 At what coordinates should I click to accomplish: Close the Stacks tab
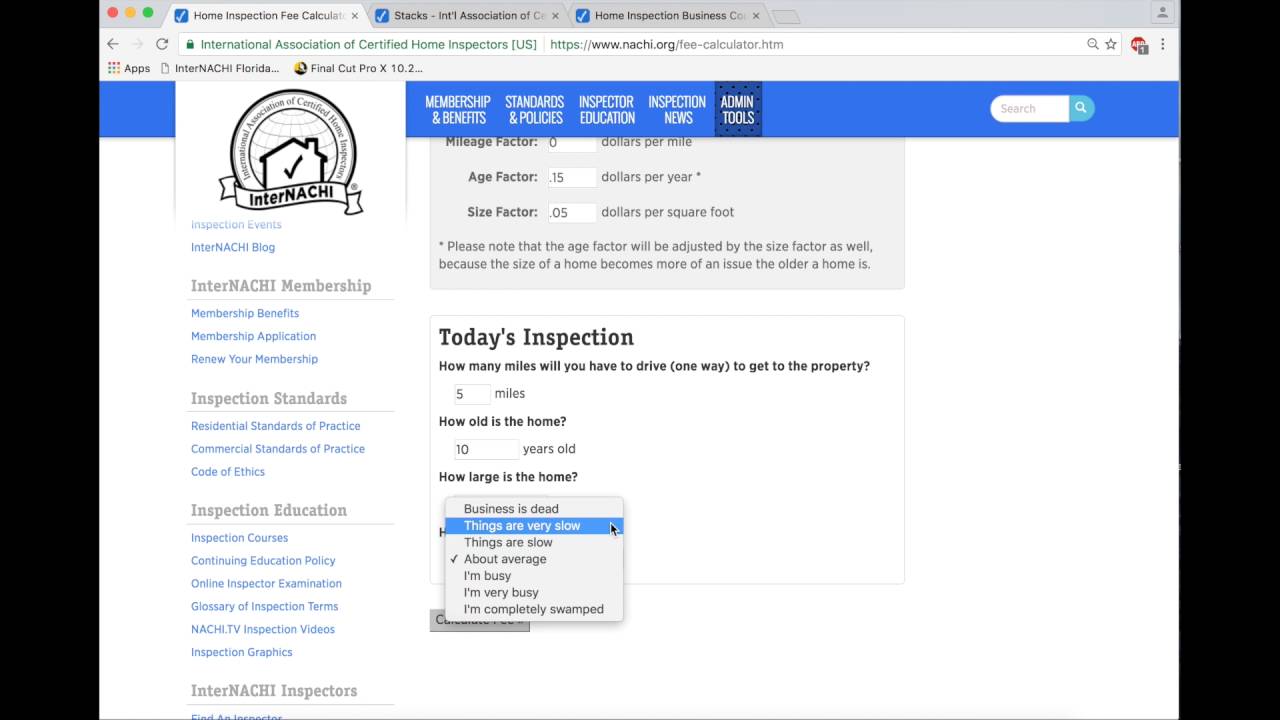tap(554, 16)
